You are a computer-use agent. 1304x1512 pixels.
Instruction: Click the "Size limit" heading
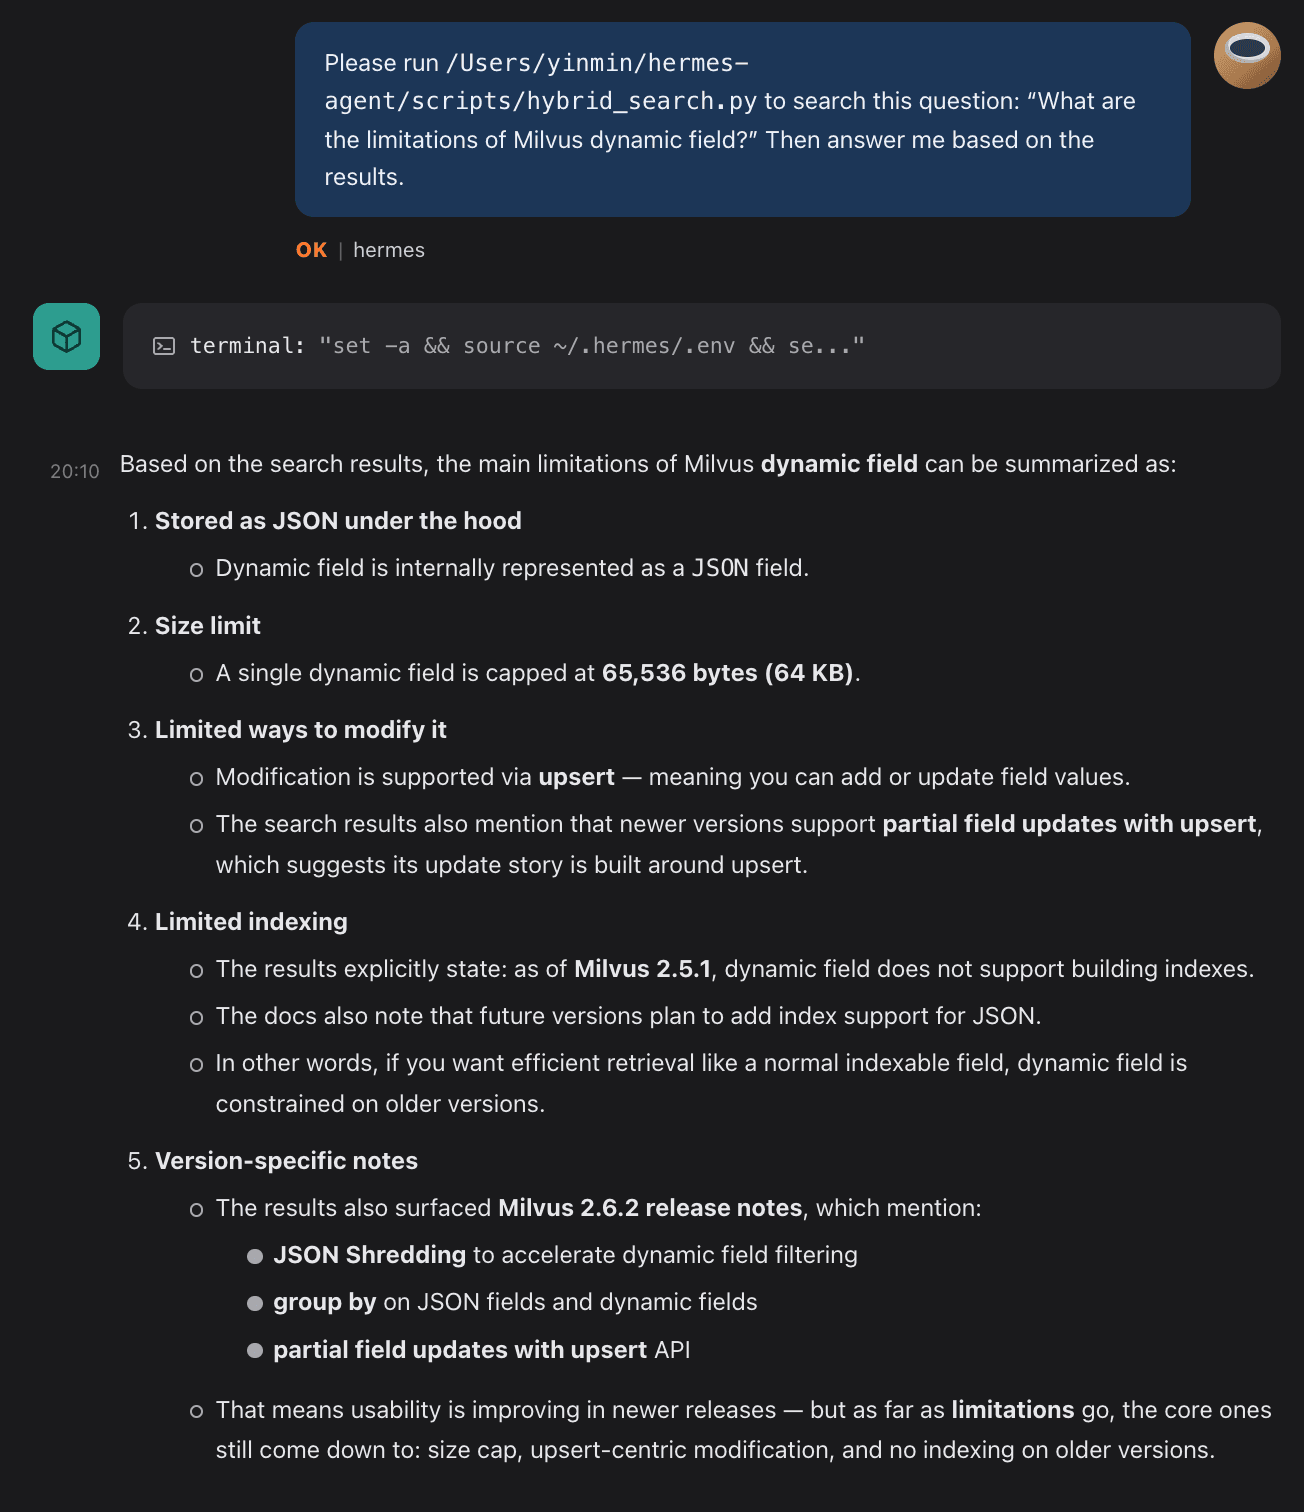pyautogui.click(x=208, y=626)
